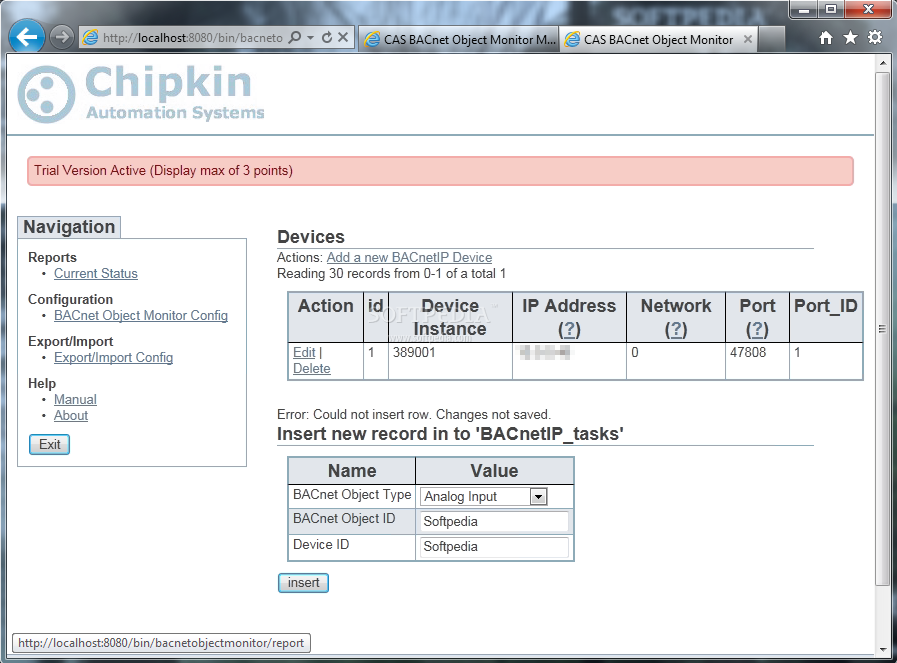
Task: Open the Current Status report link
Action: click(x=96, y=273)
